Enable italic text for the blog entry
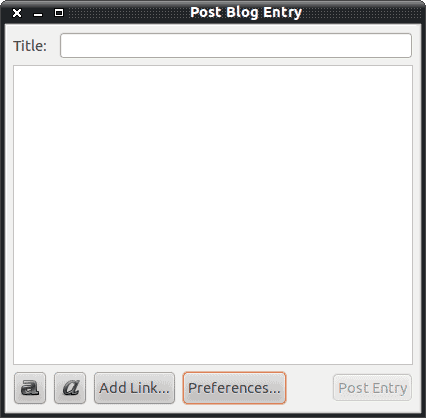 pyautogui.click(x=70, y=388)
